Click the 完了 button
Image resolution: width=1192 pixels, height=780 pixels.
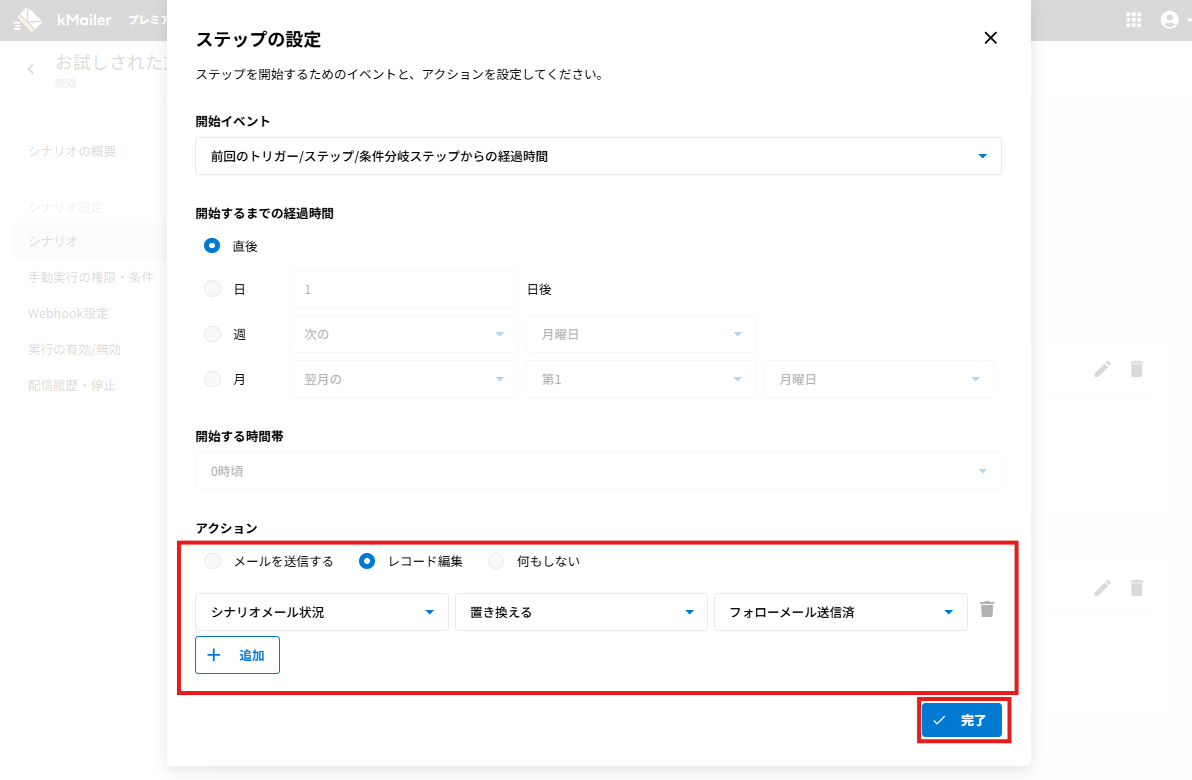(x=961, y=720)
